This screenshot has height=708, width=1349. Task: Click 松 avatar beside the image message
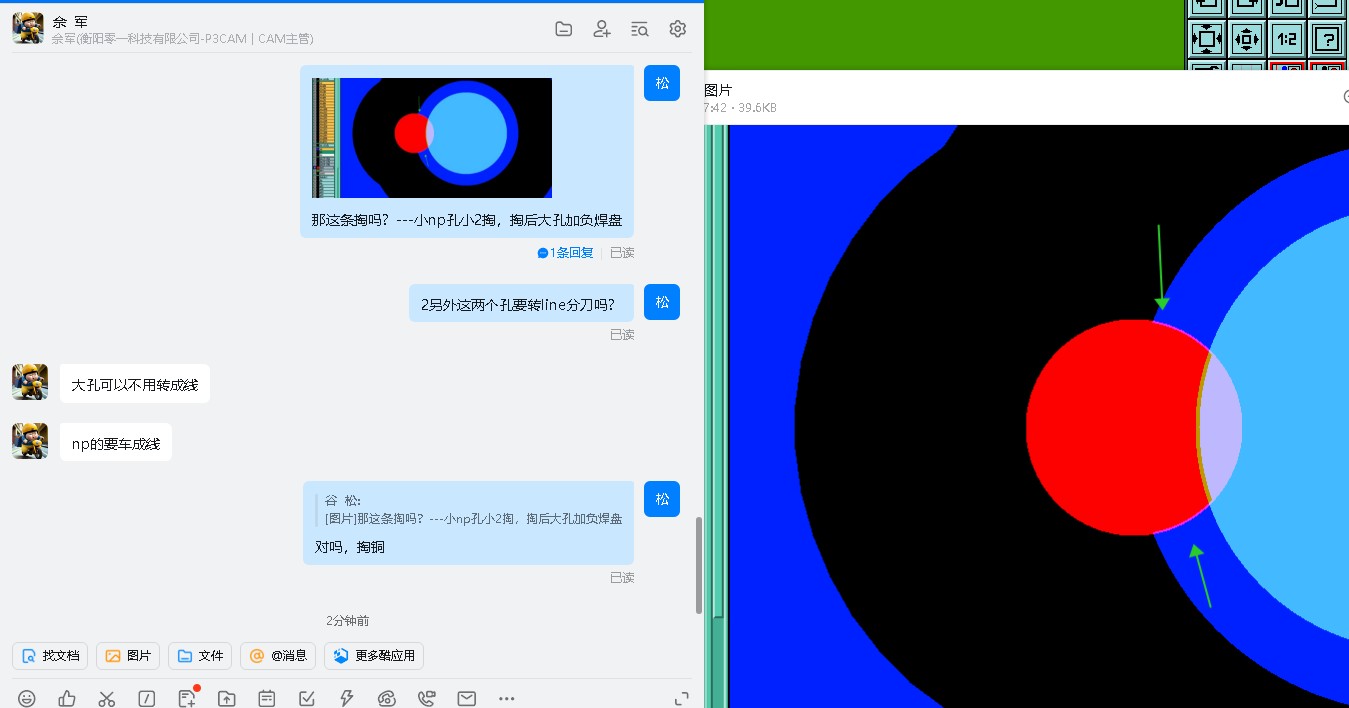pos(662,83)
